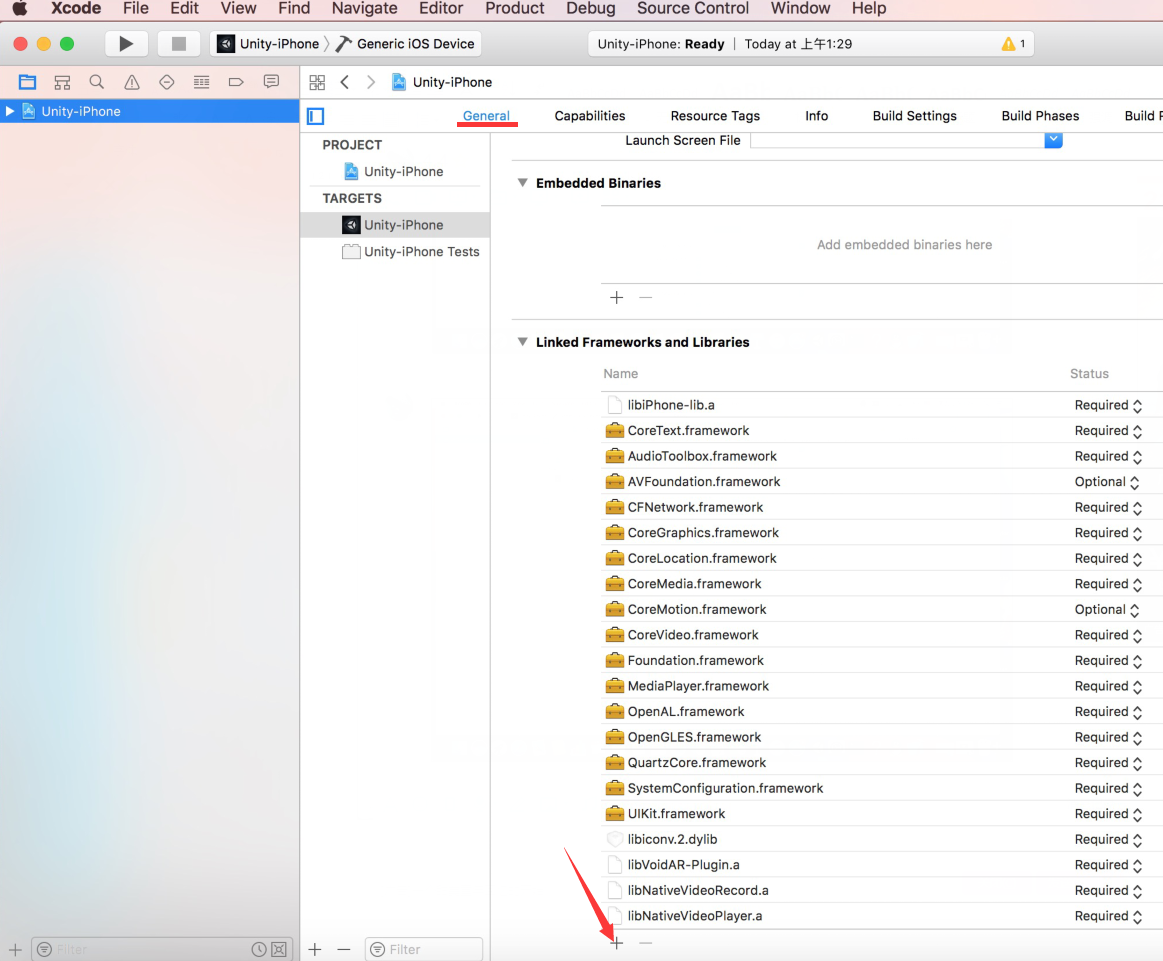Open the Debug menu
Image resolution: width=1163 pixels, height=961 pixels.
590,9
